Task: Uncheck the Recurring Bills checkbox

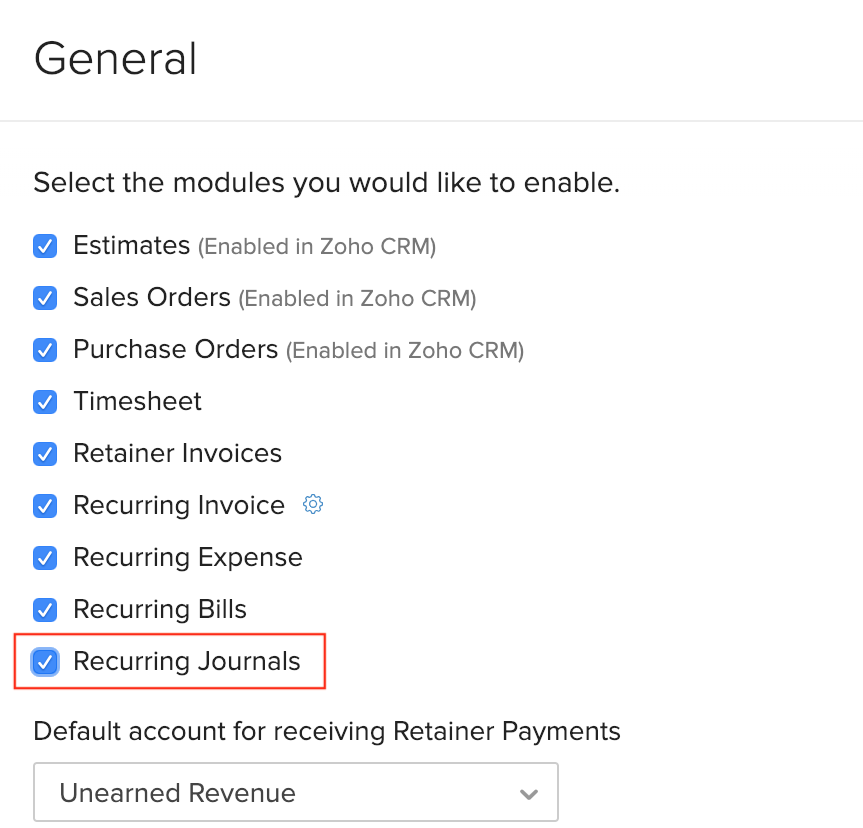Action: (x=44, y=609)
